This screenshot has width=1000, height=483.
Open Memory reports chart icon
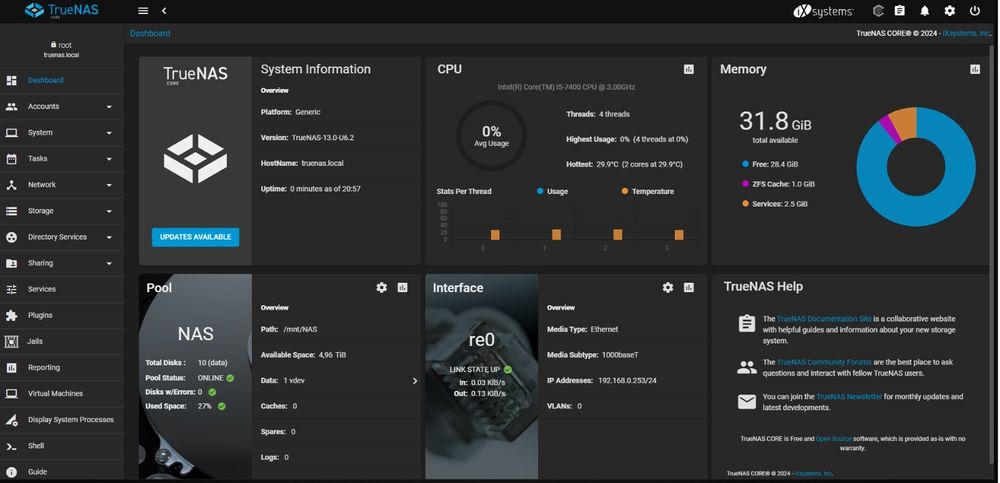tap(975, 69)
